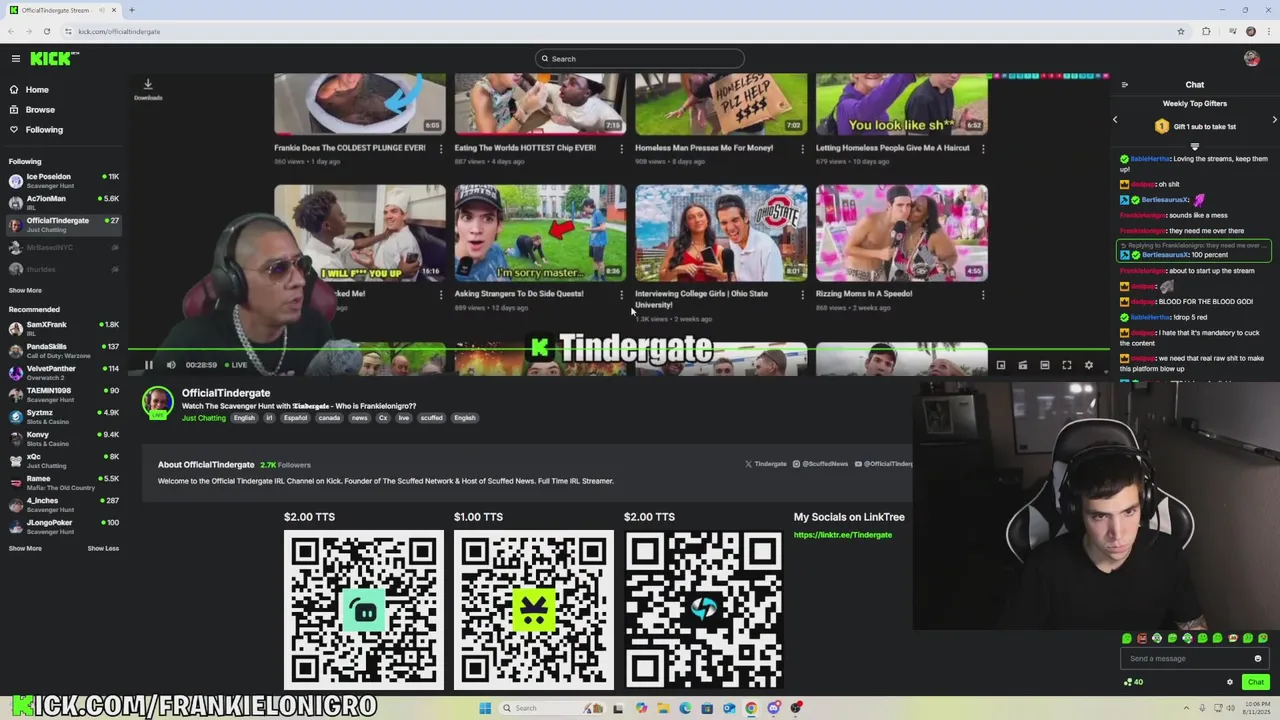This screenshot has height=720, width=1280.
Task: Toggle theater mode icon
Action: [1045, 366]
